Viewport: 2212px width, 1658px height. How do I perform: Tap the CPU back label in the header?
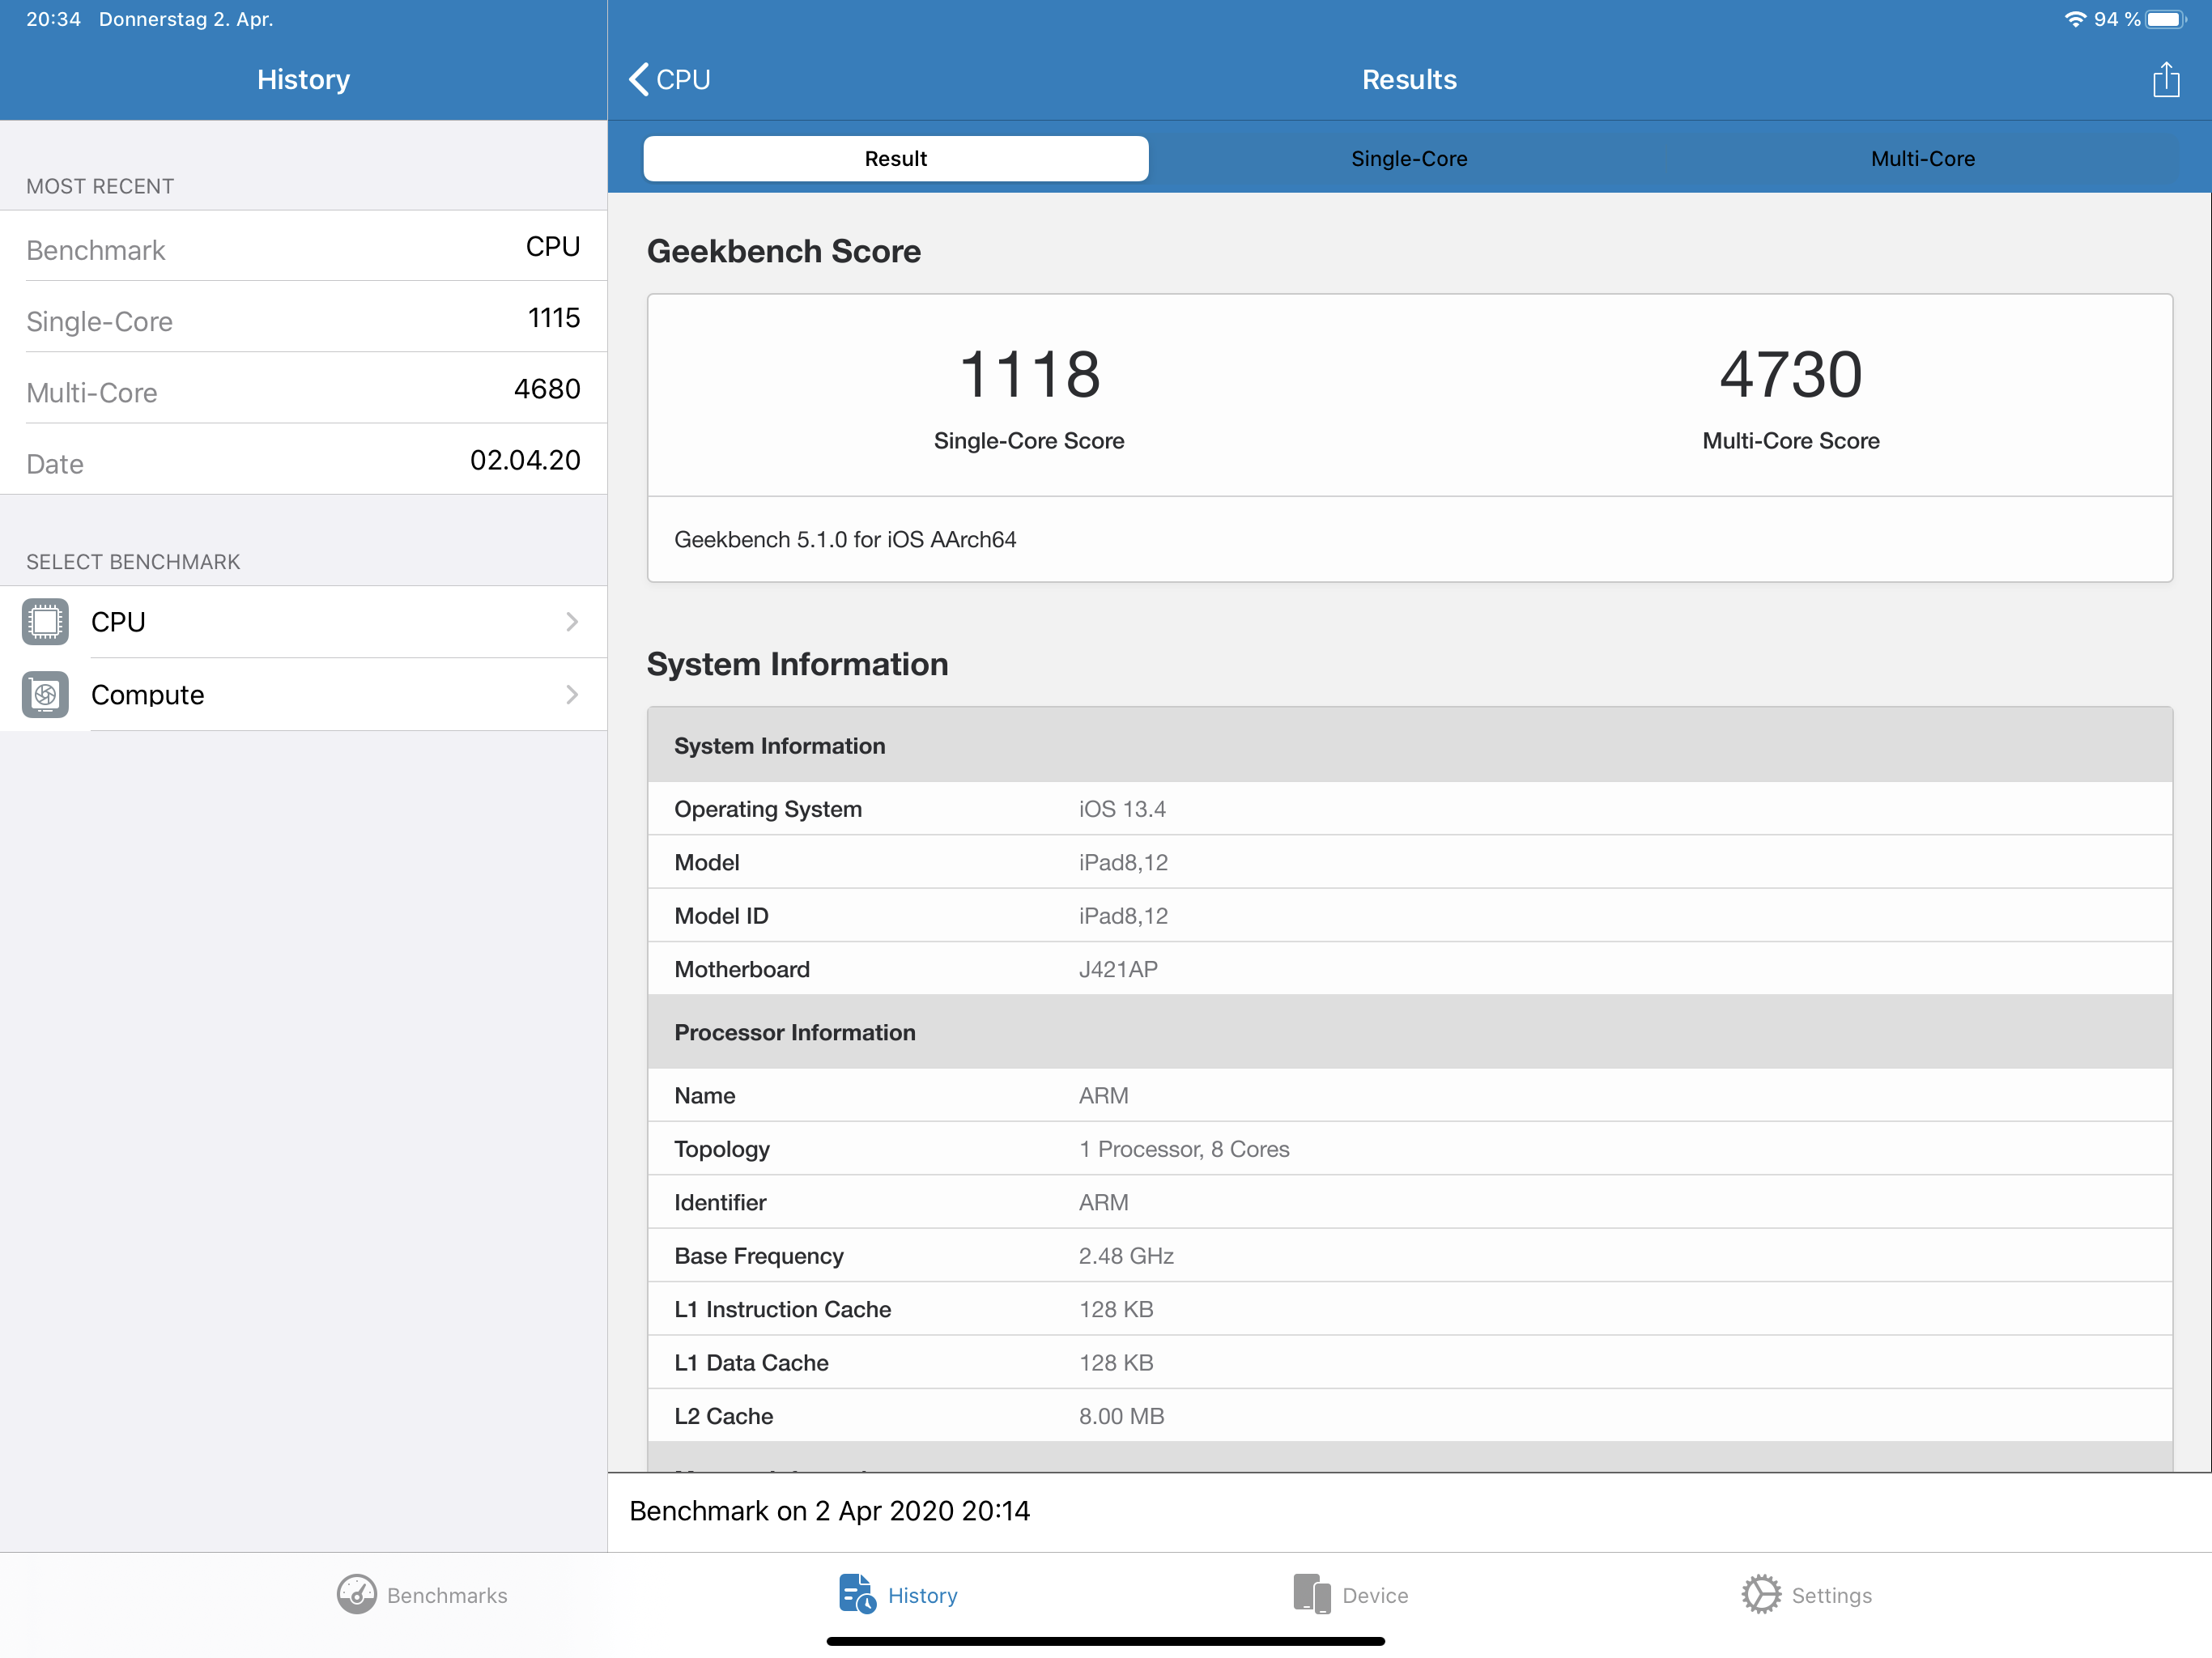pyautogui.click(x=683, y=80)
